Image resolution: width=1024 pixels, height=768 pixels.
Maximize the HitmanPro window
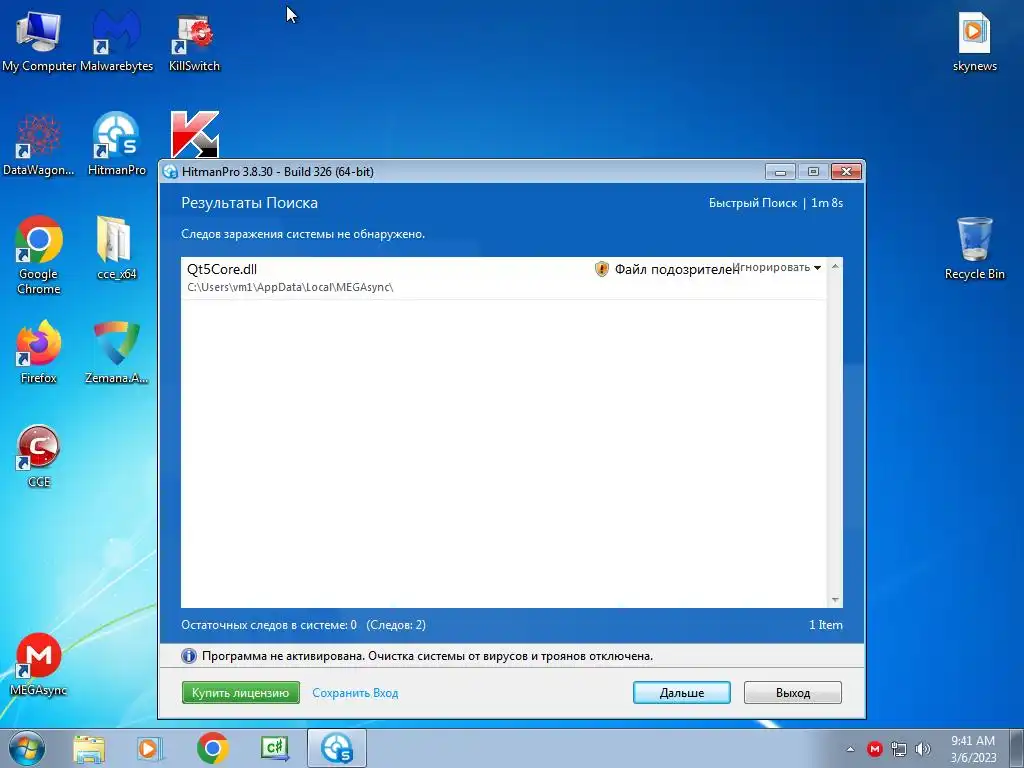coord(812,172)
